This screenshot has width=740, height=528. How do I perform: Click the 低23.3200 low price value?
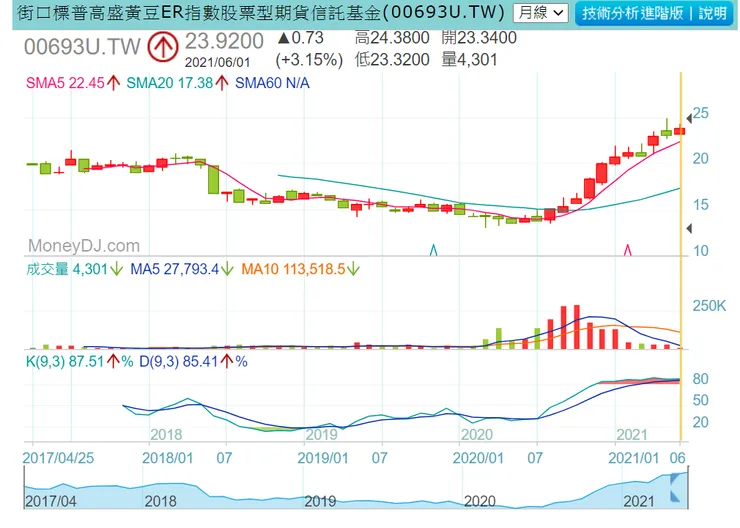(x=392, y=60)
